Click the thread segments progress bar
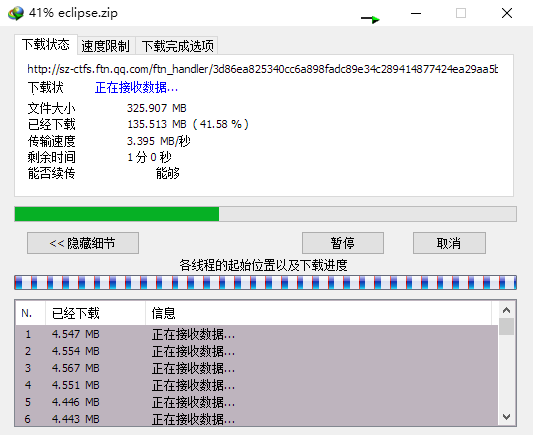 265,283
